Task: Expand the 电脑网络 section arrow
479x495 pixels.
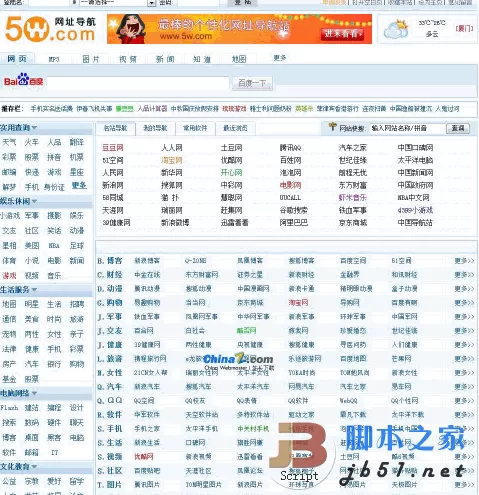Action: click(34, 393)
